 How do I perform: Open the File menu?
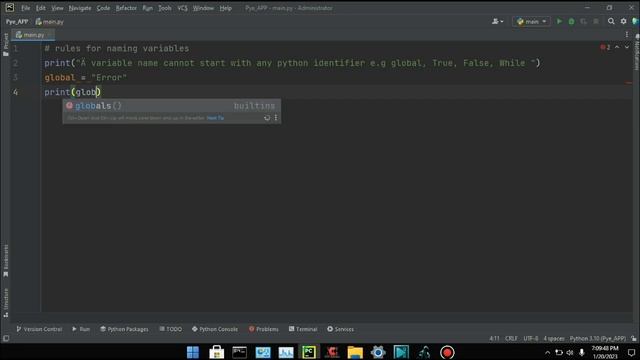click(25, 8)
